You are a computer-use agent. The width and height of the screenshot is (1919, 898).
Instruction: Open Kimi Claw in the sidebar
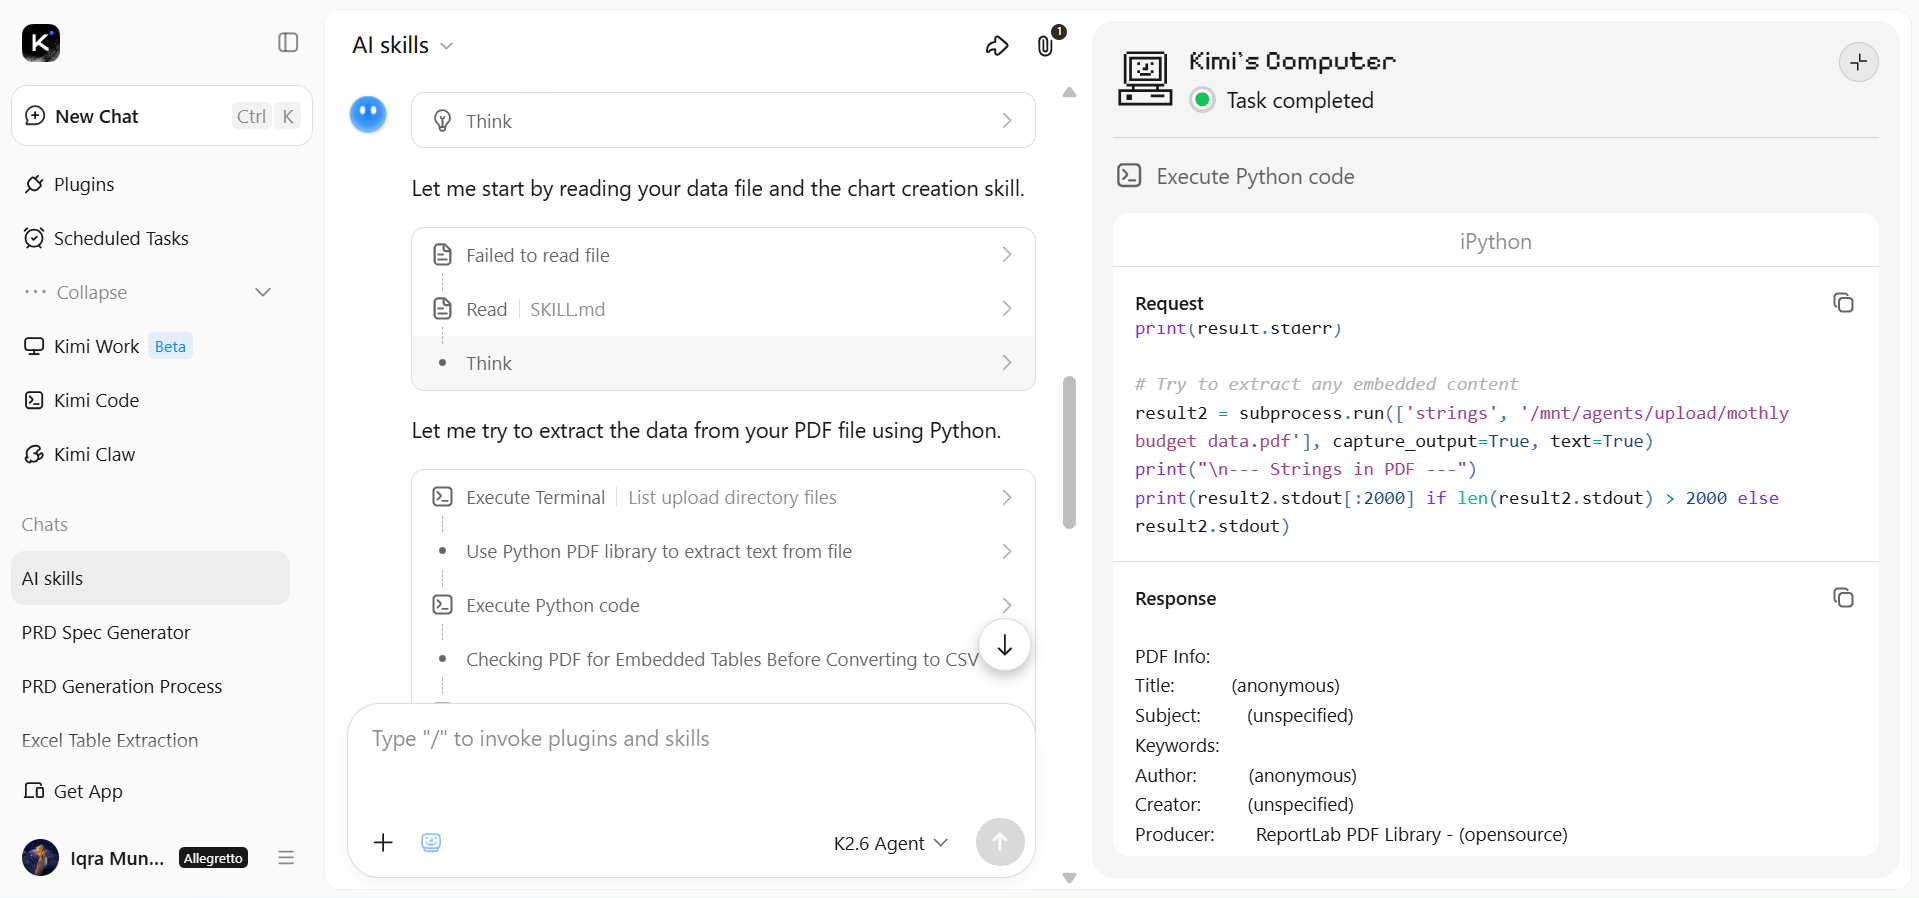tap(79, 454)
